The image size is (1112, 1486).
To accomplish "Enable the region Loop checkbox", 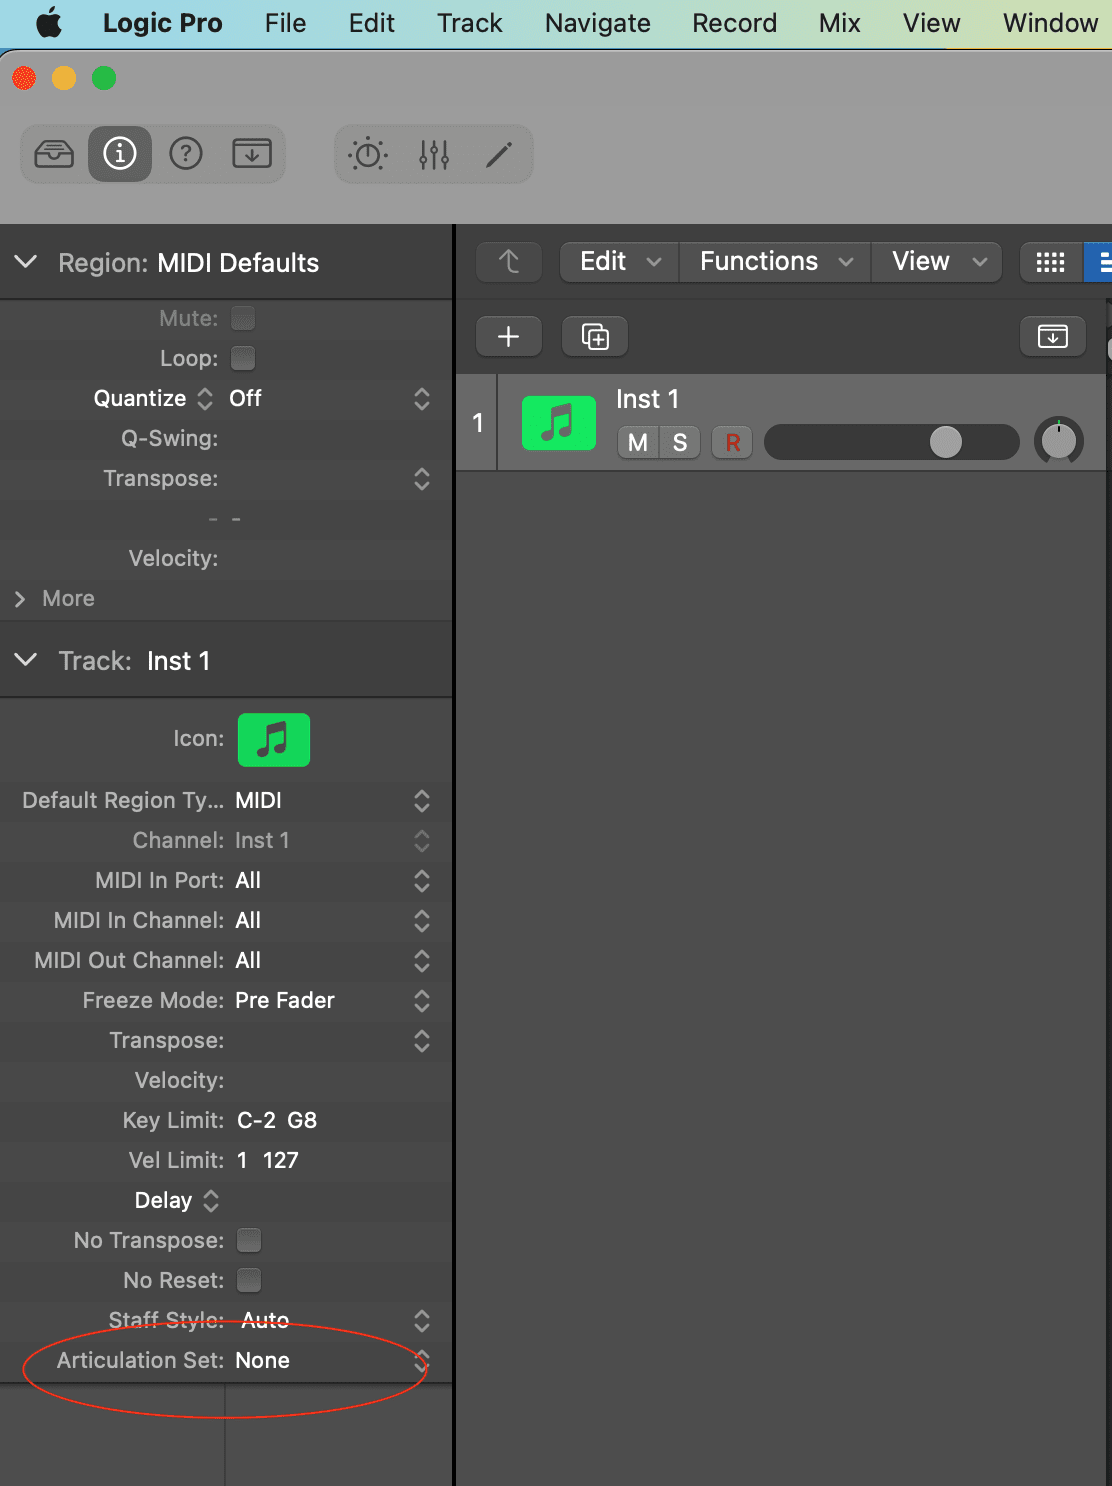I will coord(243,358).
